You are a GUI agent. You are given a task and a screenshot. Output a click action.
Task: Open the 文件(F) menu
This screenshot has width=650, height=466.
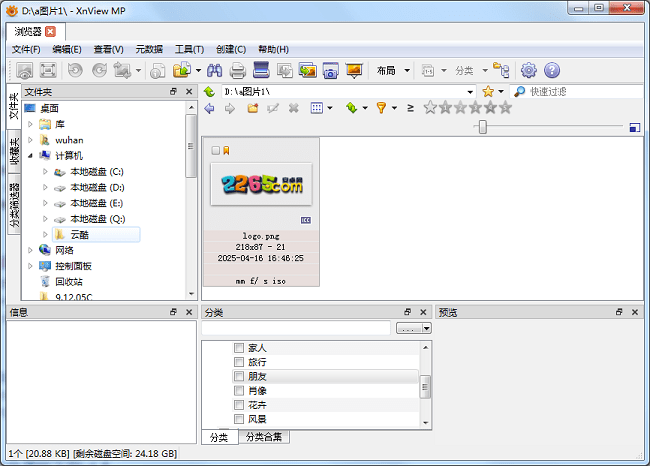tap(26, 49)
